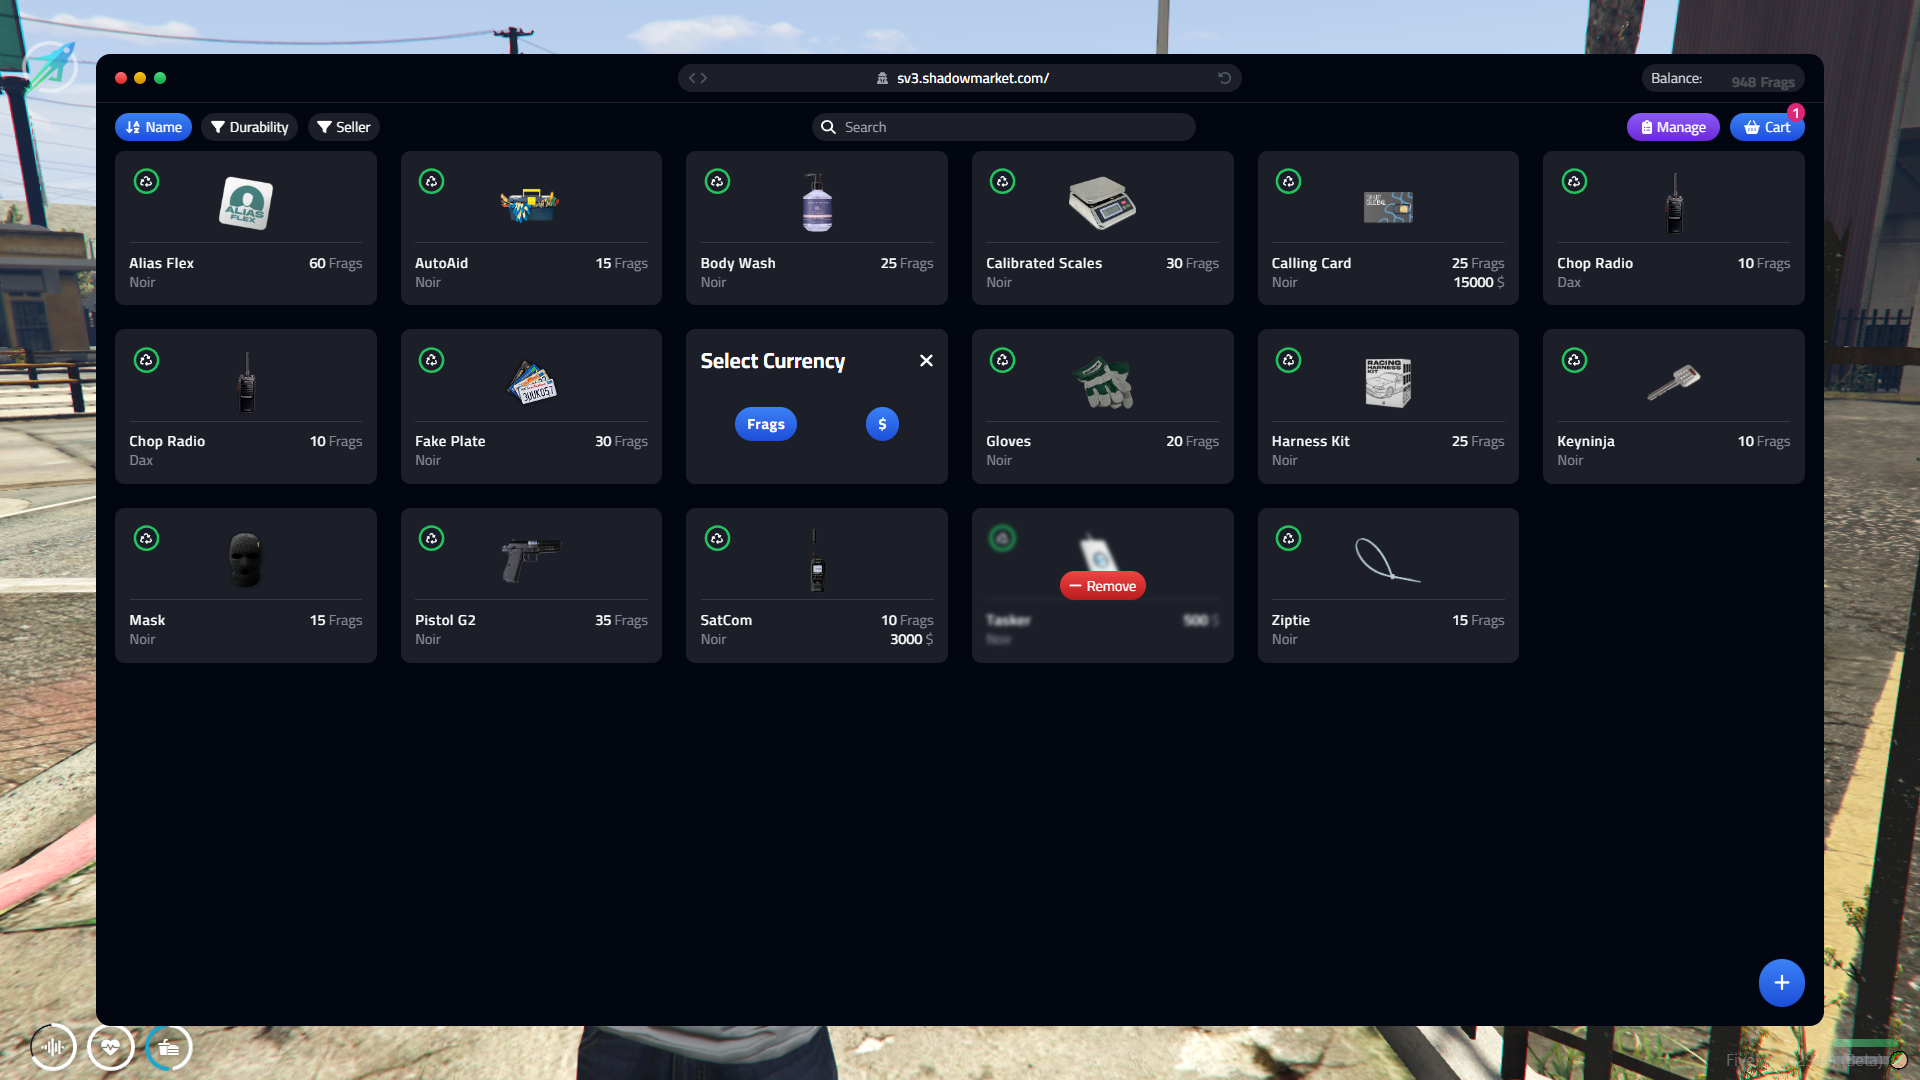Click the green badge on Mask
Viewport: 1920px width, 1080px height.
pos(147,538)
